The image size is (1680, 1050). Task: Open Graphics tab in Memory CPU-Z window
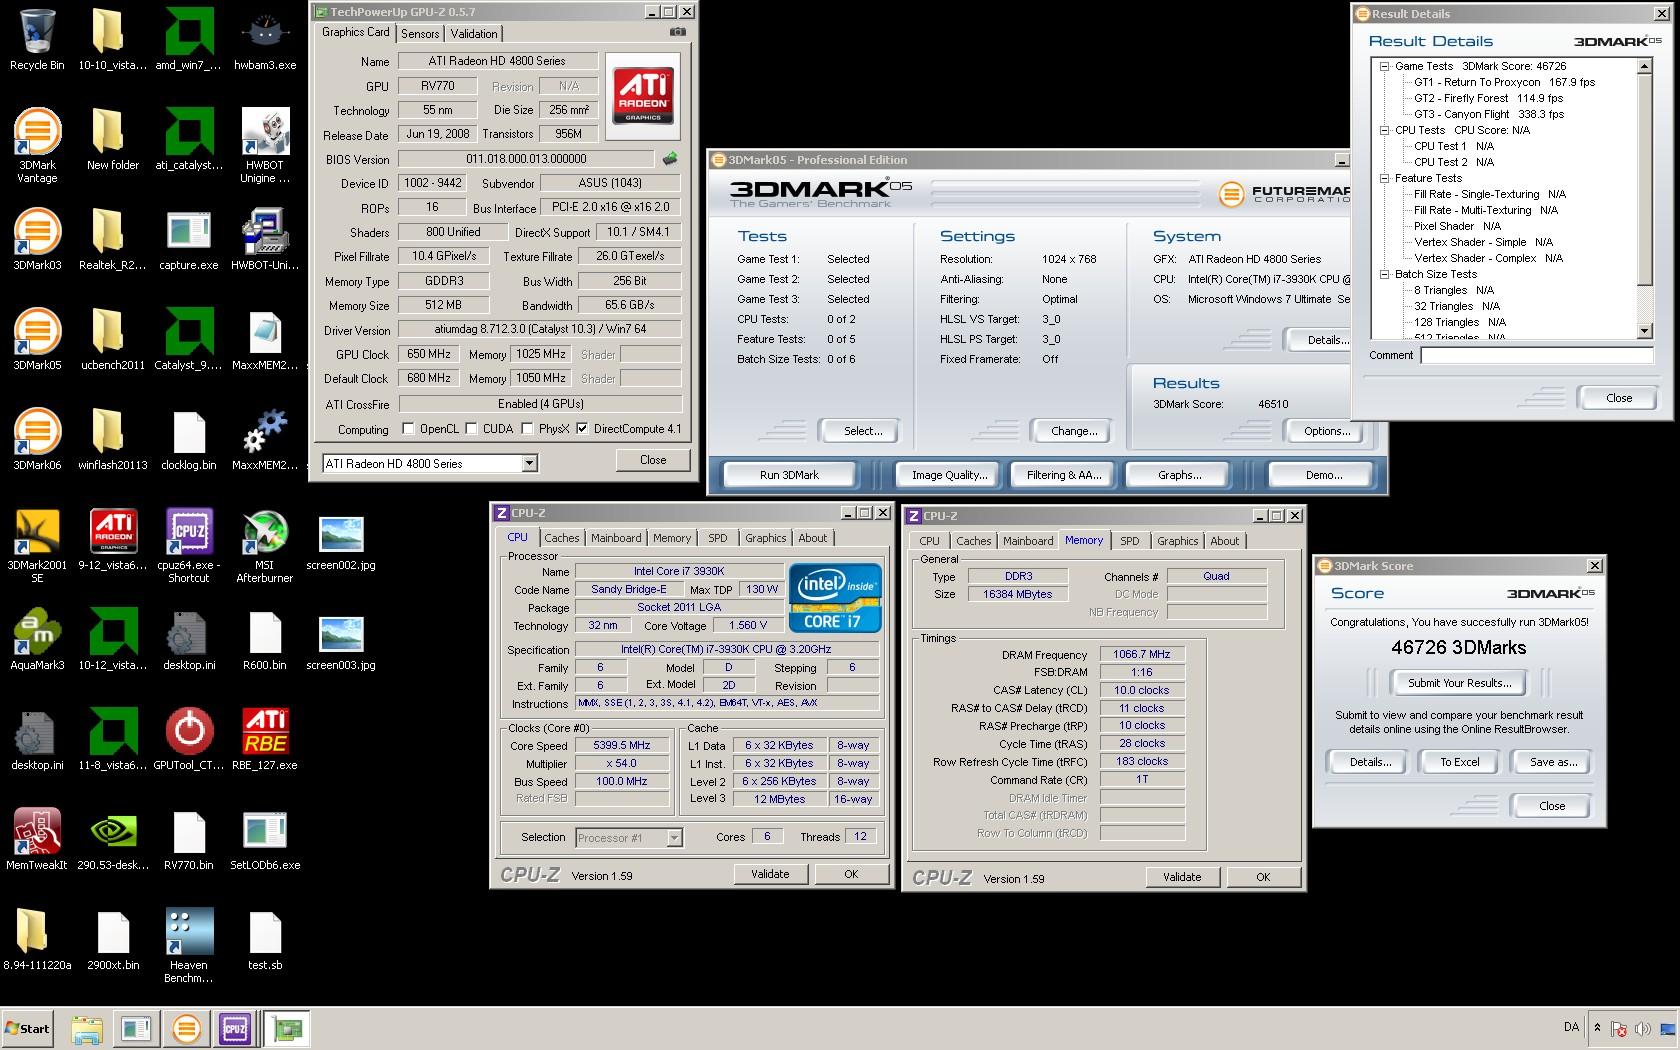(x=1177, y=541)
